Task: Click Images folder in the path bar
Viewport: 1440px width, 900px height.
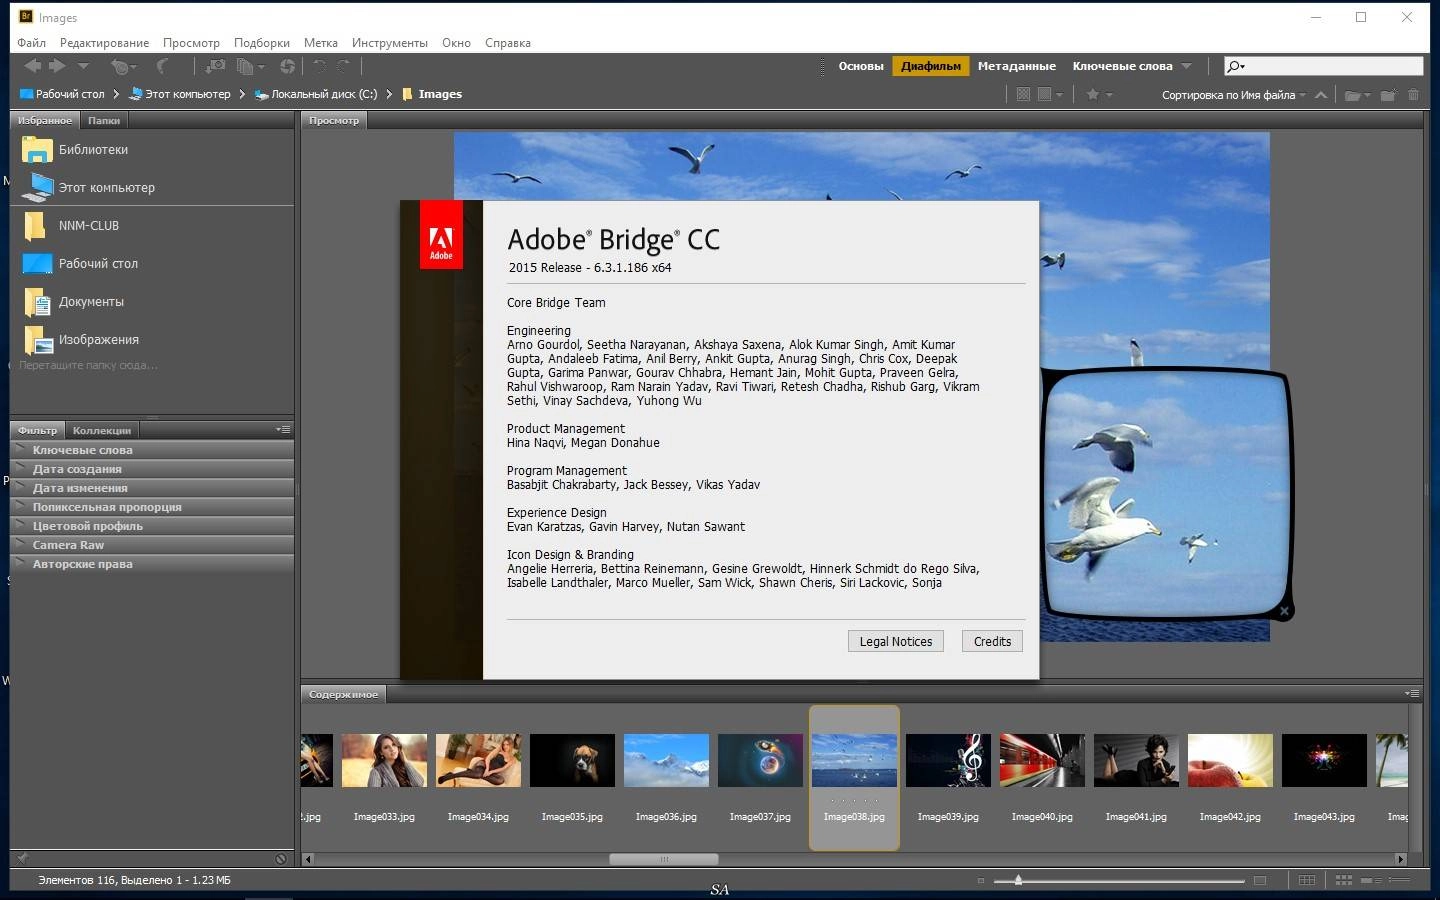Action: point(432,94)
